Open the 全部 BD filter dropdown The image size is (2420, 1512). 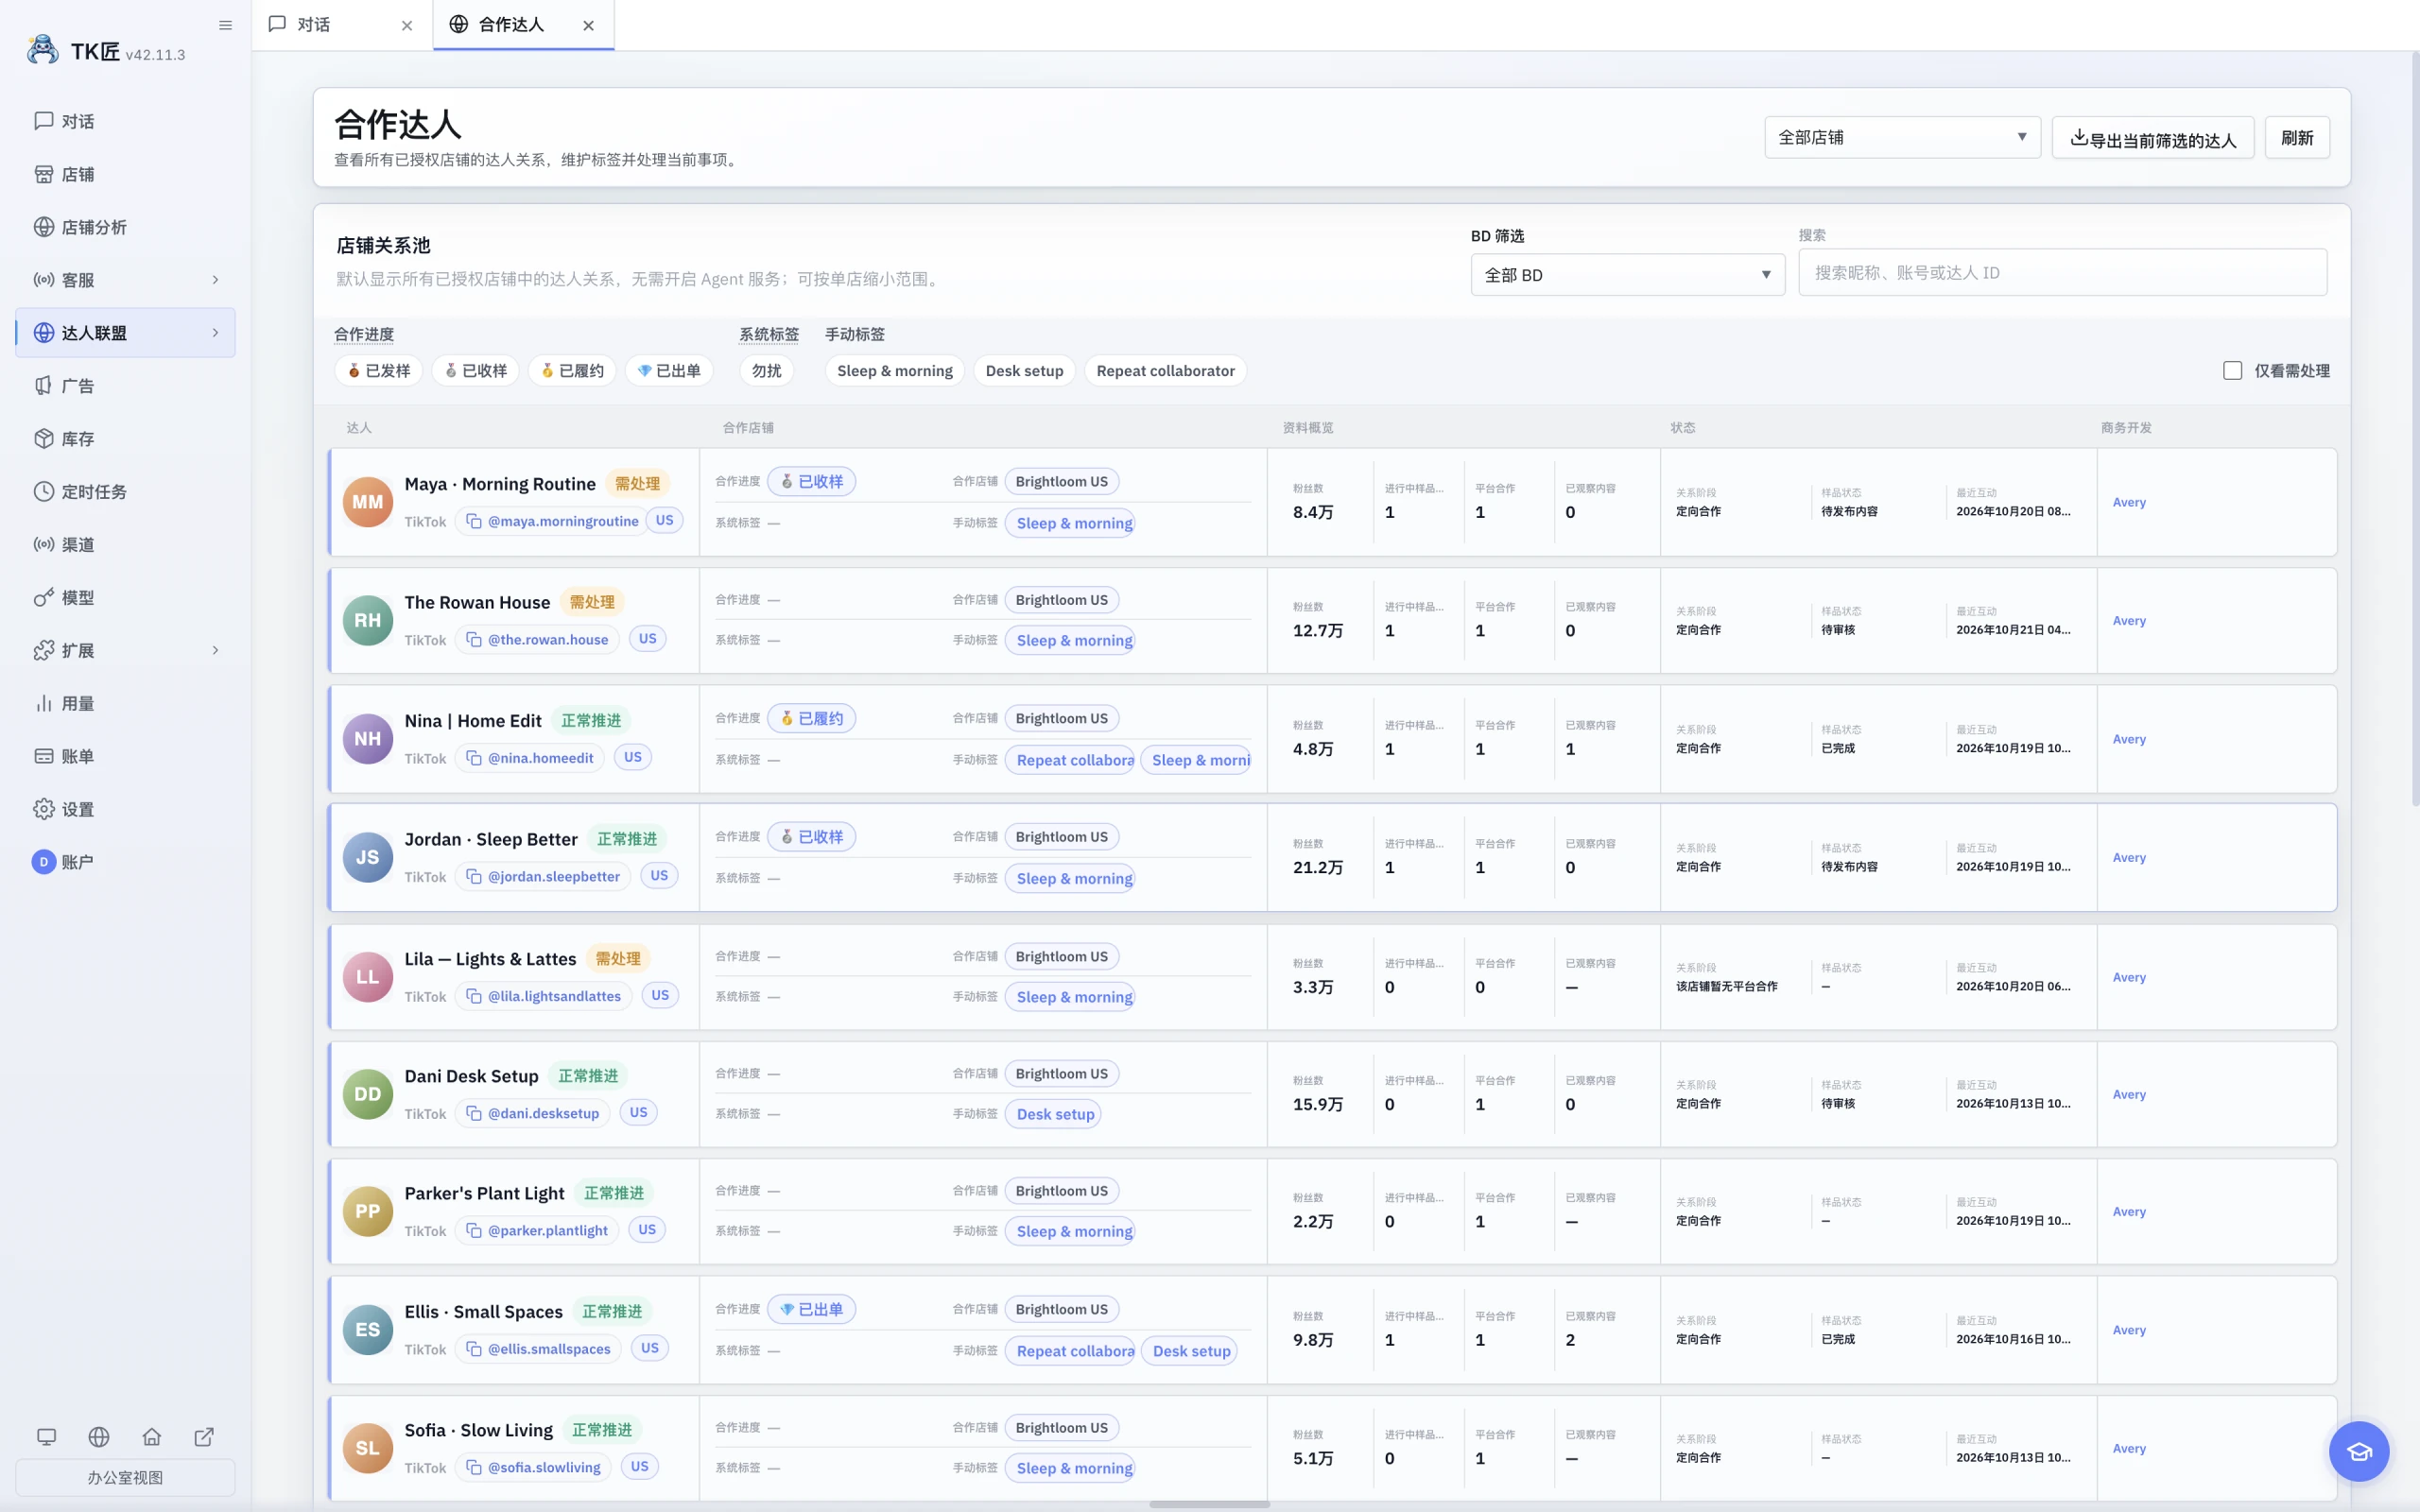1627,274
